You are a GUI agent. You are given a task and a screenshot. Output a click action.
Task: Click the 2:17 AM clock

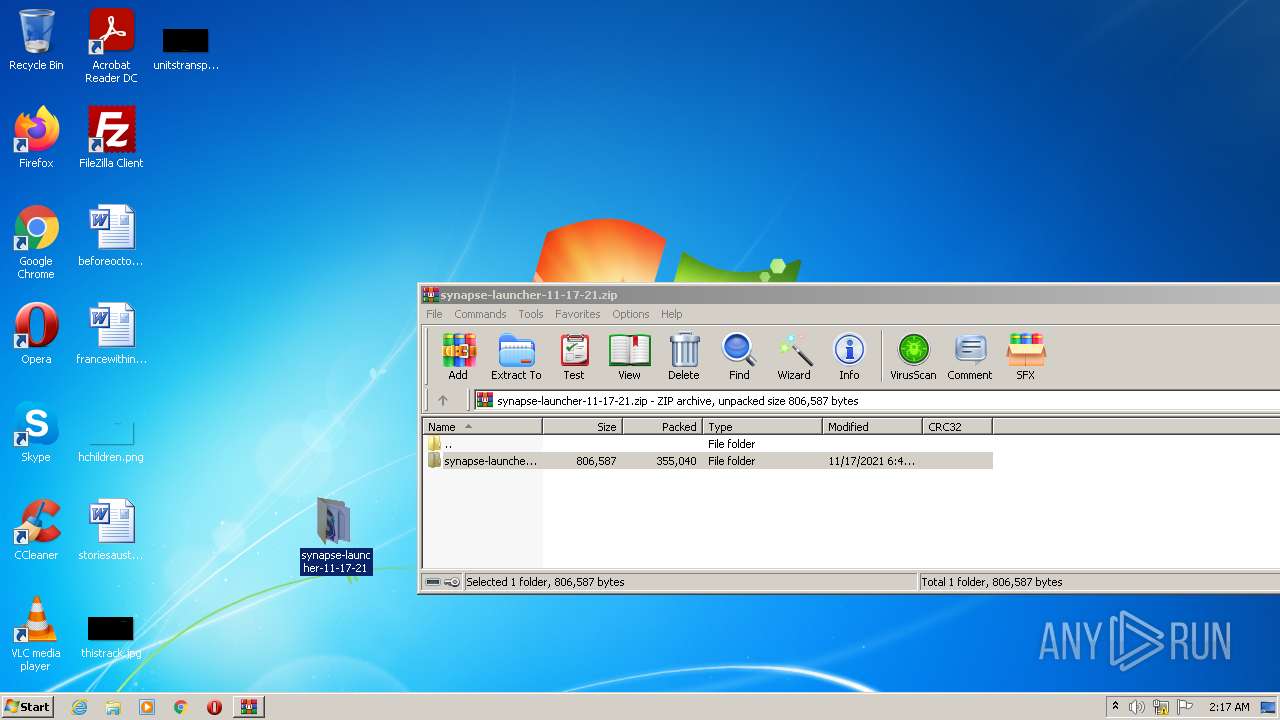(x=1229, y=707)
